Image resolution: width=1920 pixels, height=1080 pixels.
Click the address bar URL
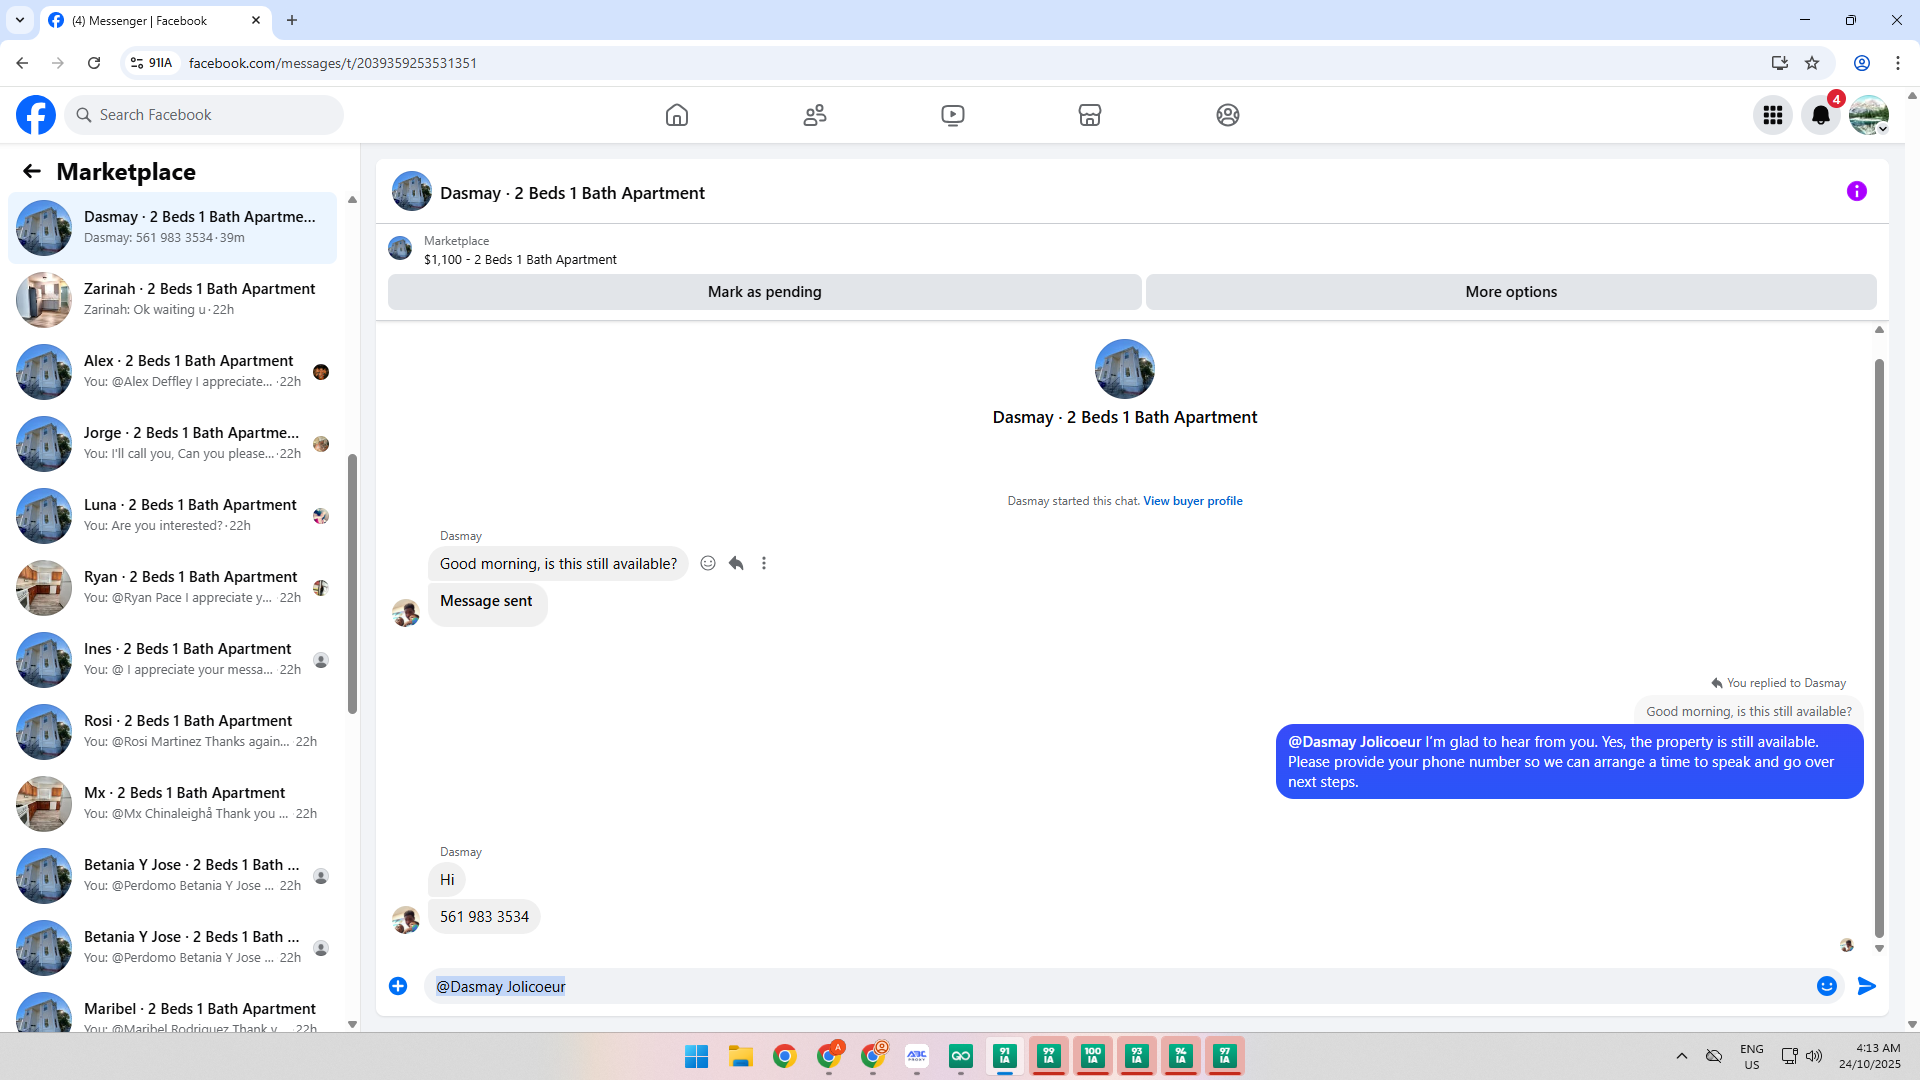(x=333, y=63)
